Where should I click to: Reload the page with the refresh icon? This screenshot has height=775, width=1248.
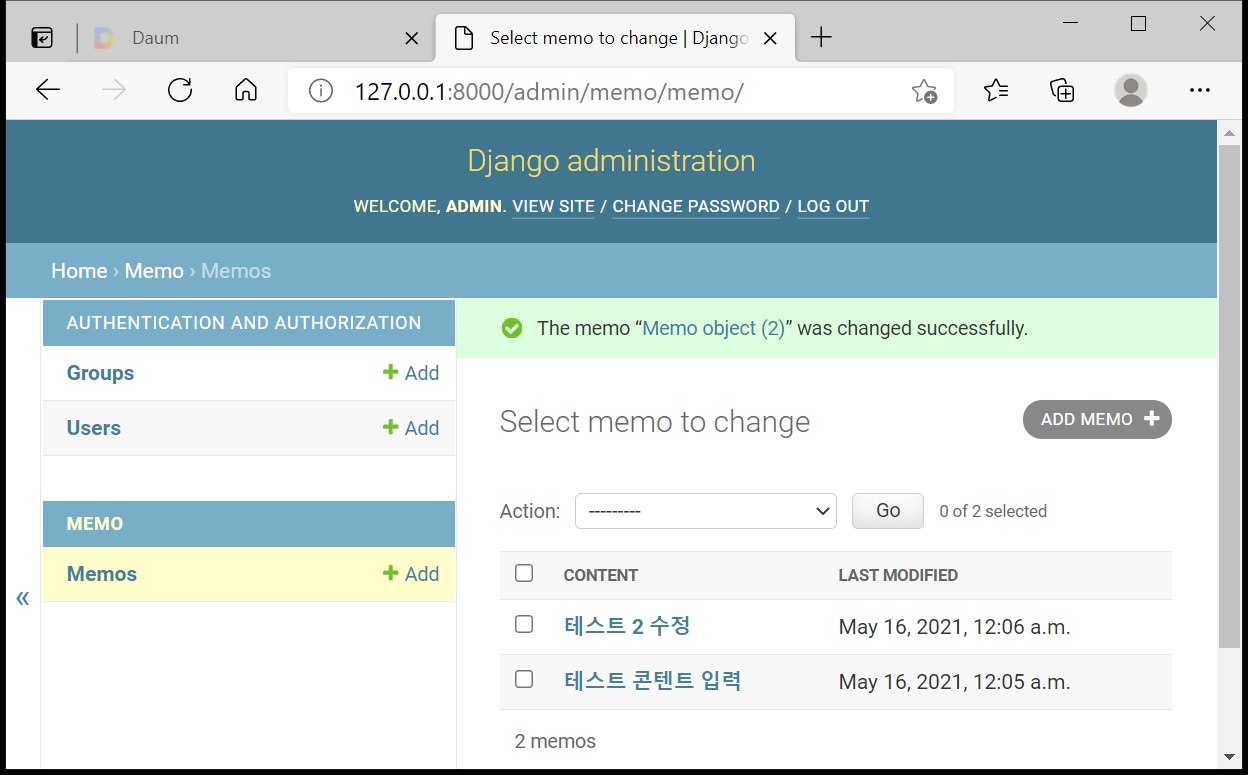[x=180, y=91]
